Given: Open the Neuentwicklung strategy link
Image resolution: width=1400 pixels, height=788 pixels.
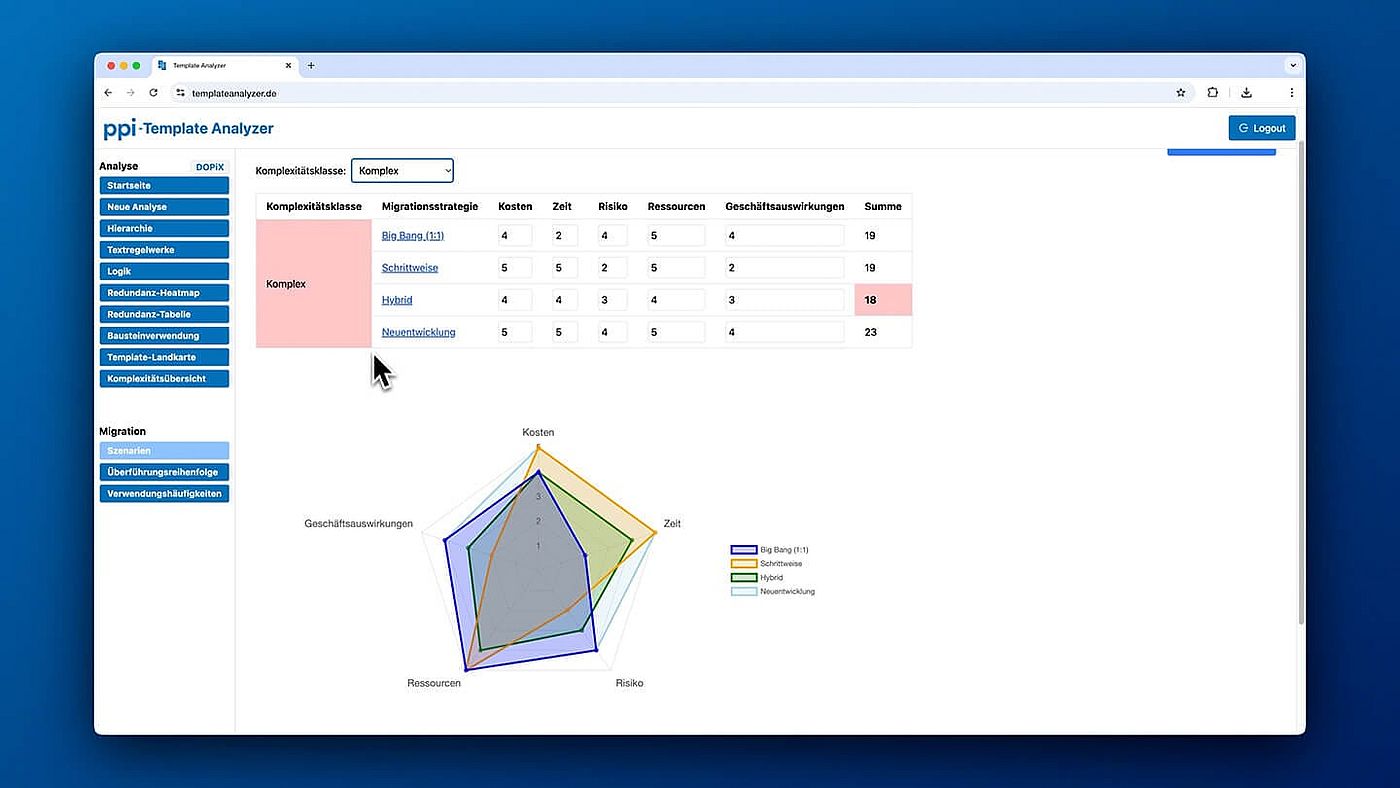Looking at the screenshot, I should [418, 332].
